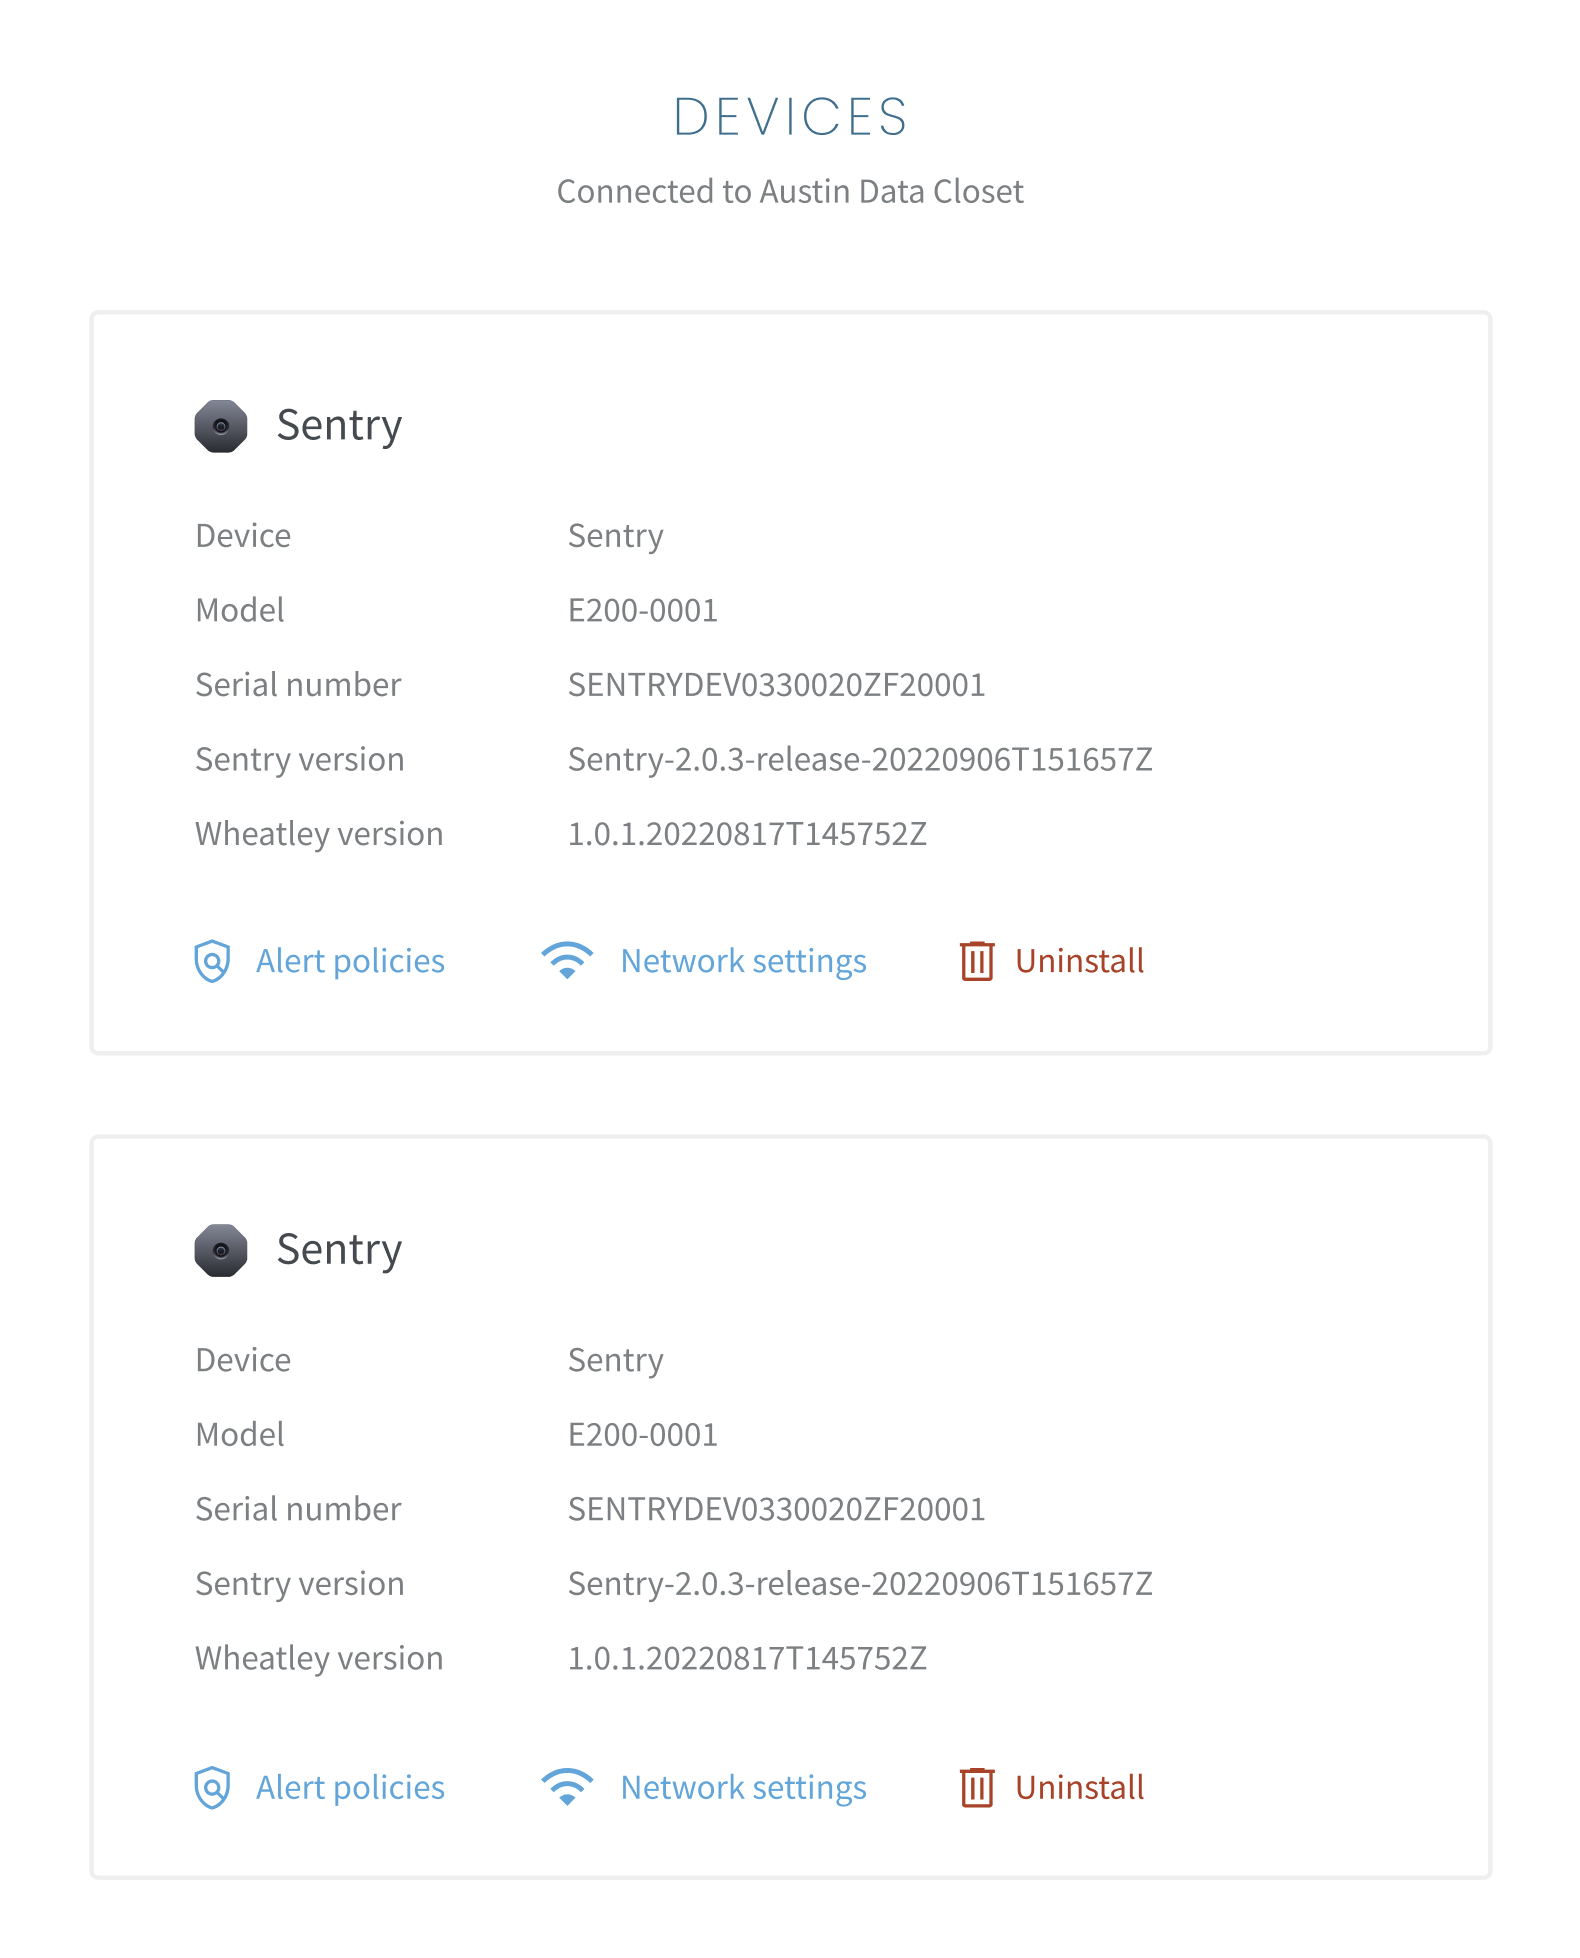Image resolution: width=1580 pixels, height=1958 pixels.
Task: Click the first card's Sentry version value
Action: point(860,760)
